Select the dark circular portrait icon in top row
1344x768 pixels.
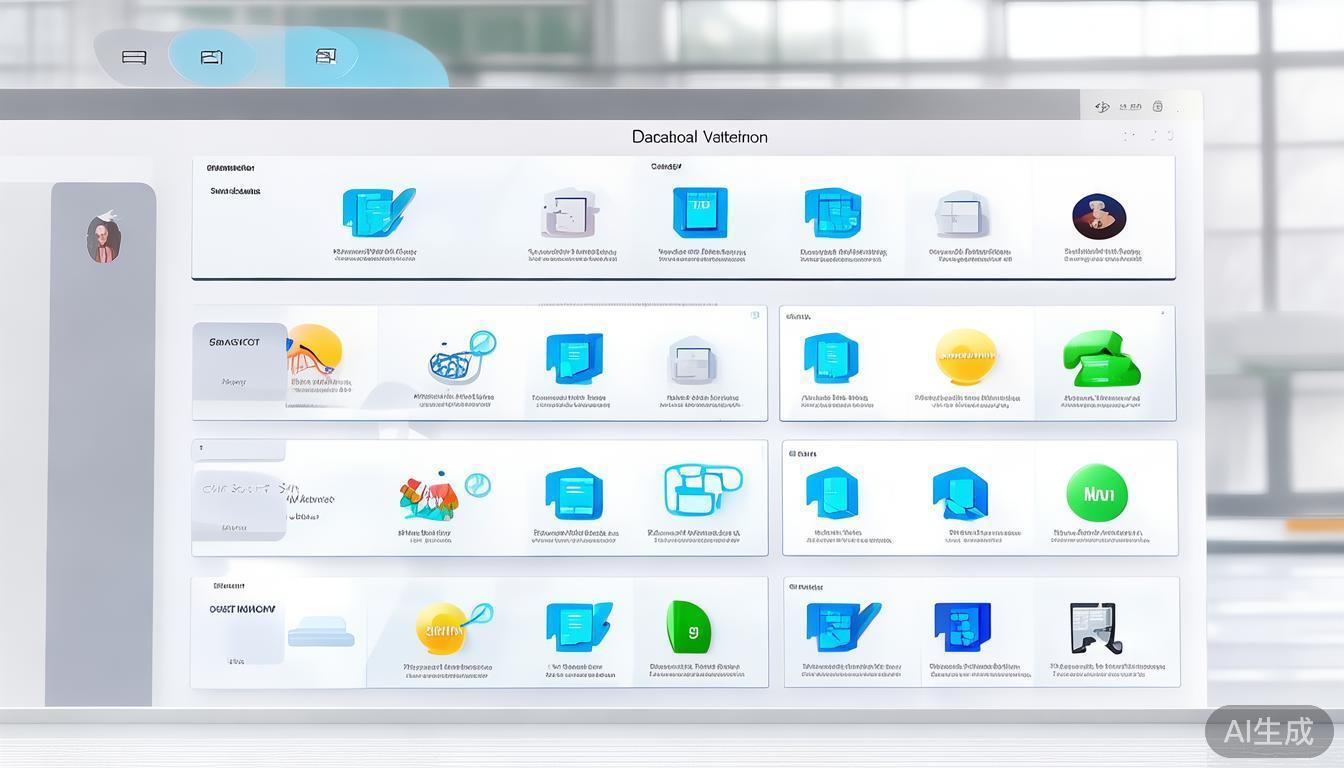coord(1099,217)
